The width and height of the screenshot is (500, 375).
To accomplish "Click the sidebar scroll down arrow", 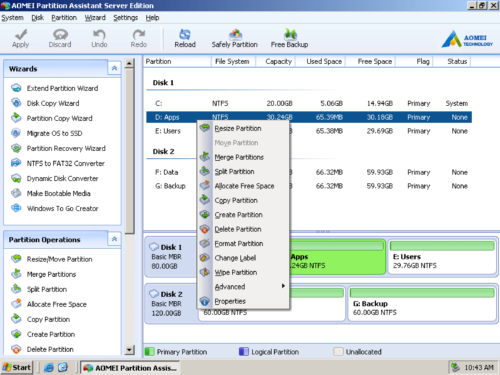I will pos(129,350).
